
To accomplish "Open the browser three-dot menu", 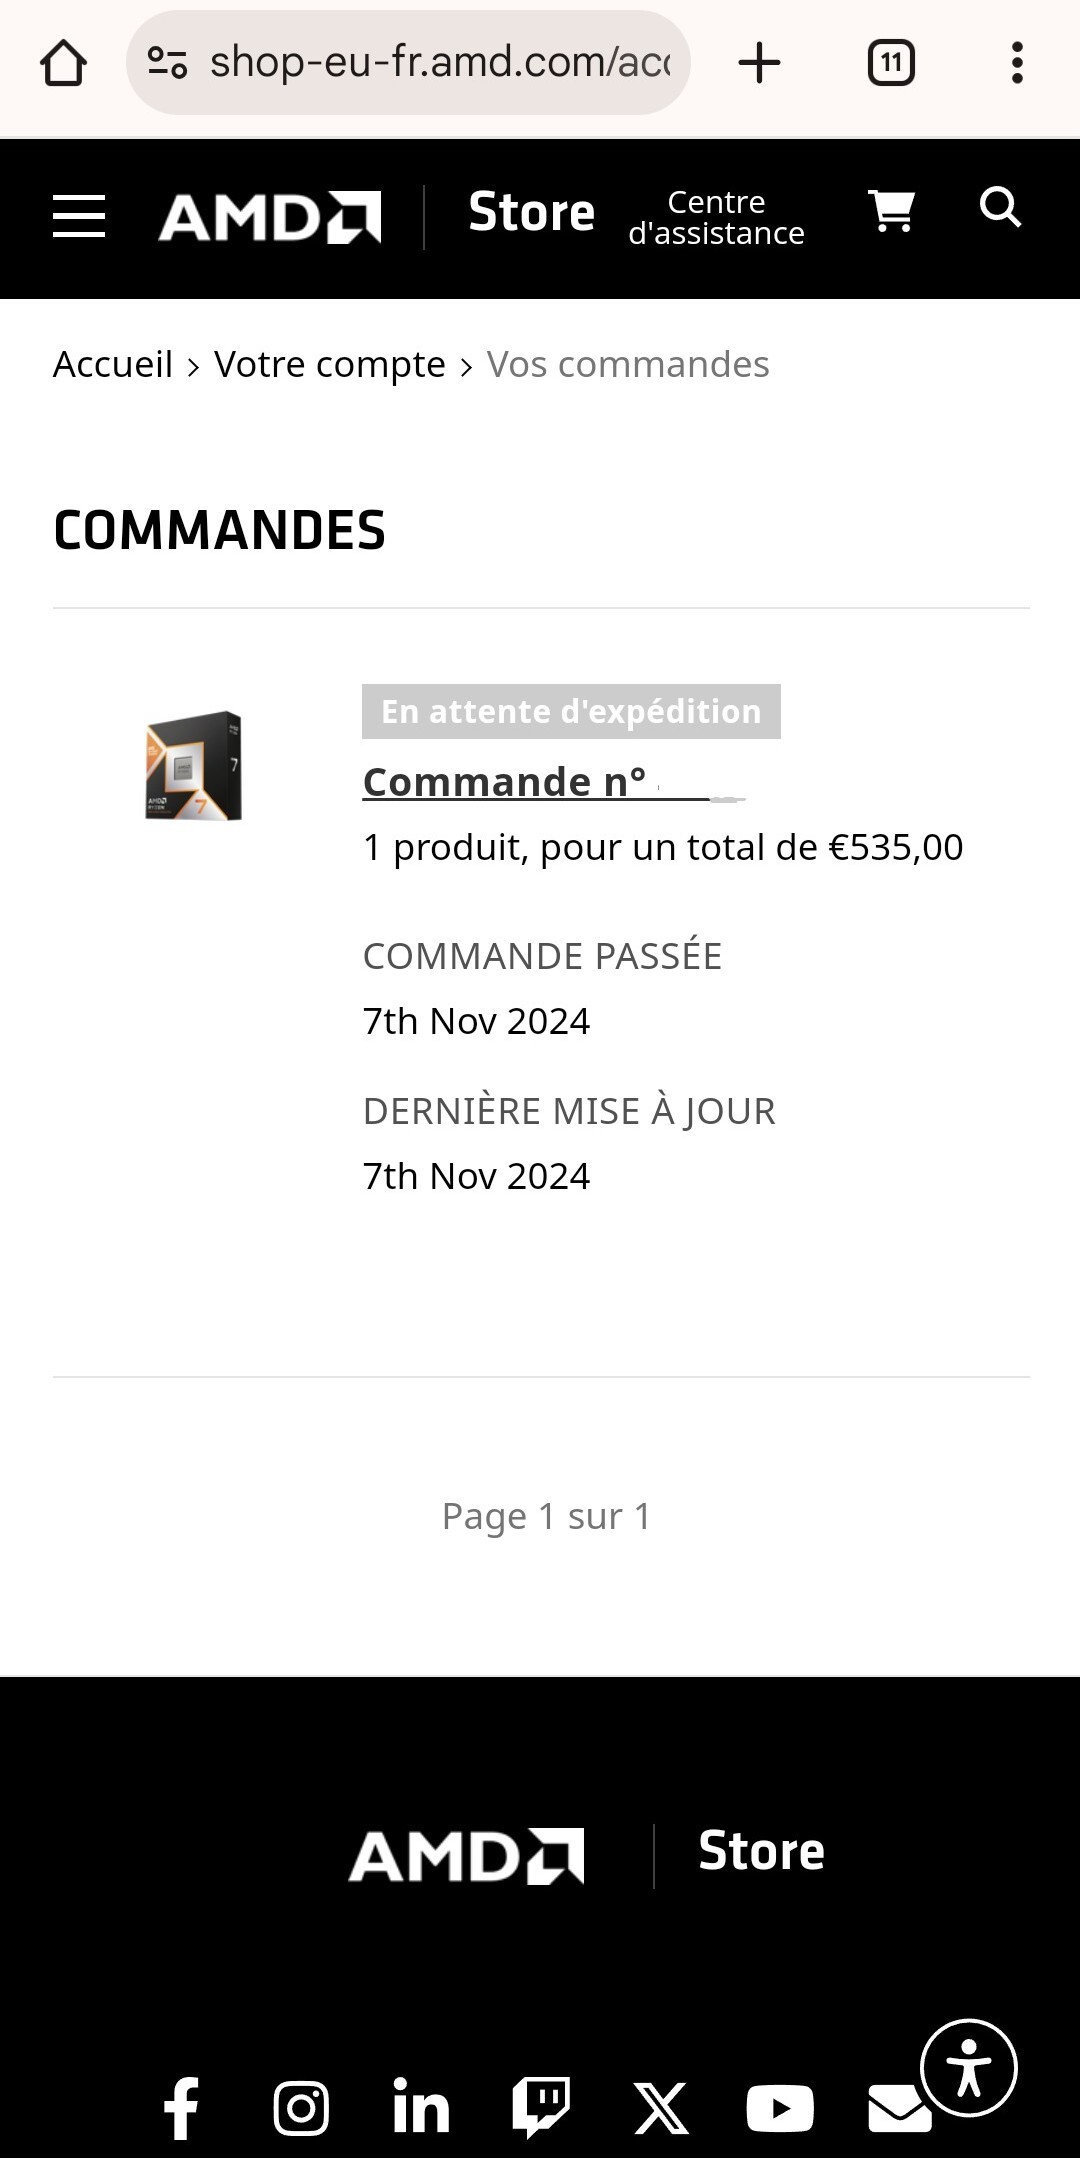I will [1017, 64].
